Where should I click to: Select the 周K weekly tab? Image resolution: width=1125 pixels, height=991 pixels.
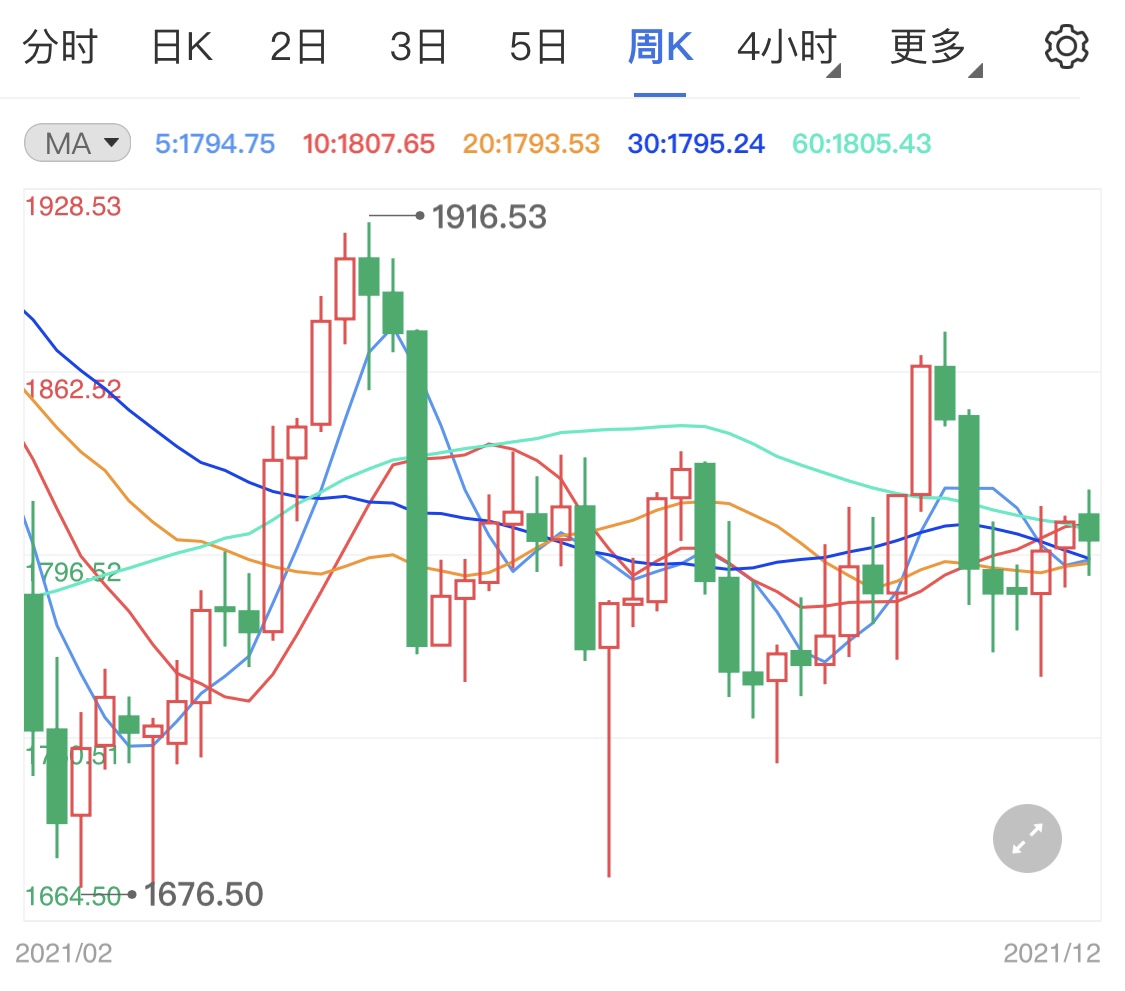(660, 47)
